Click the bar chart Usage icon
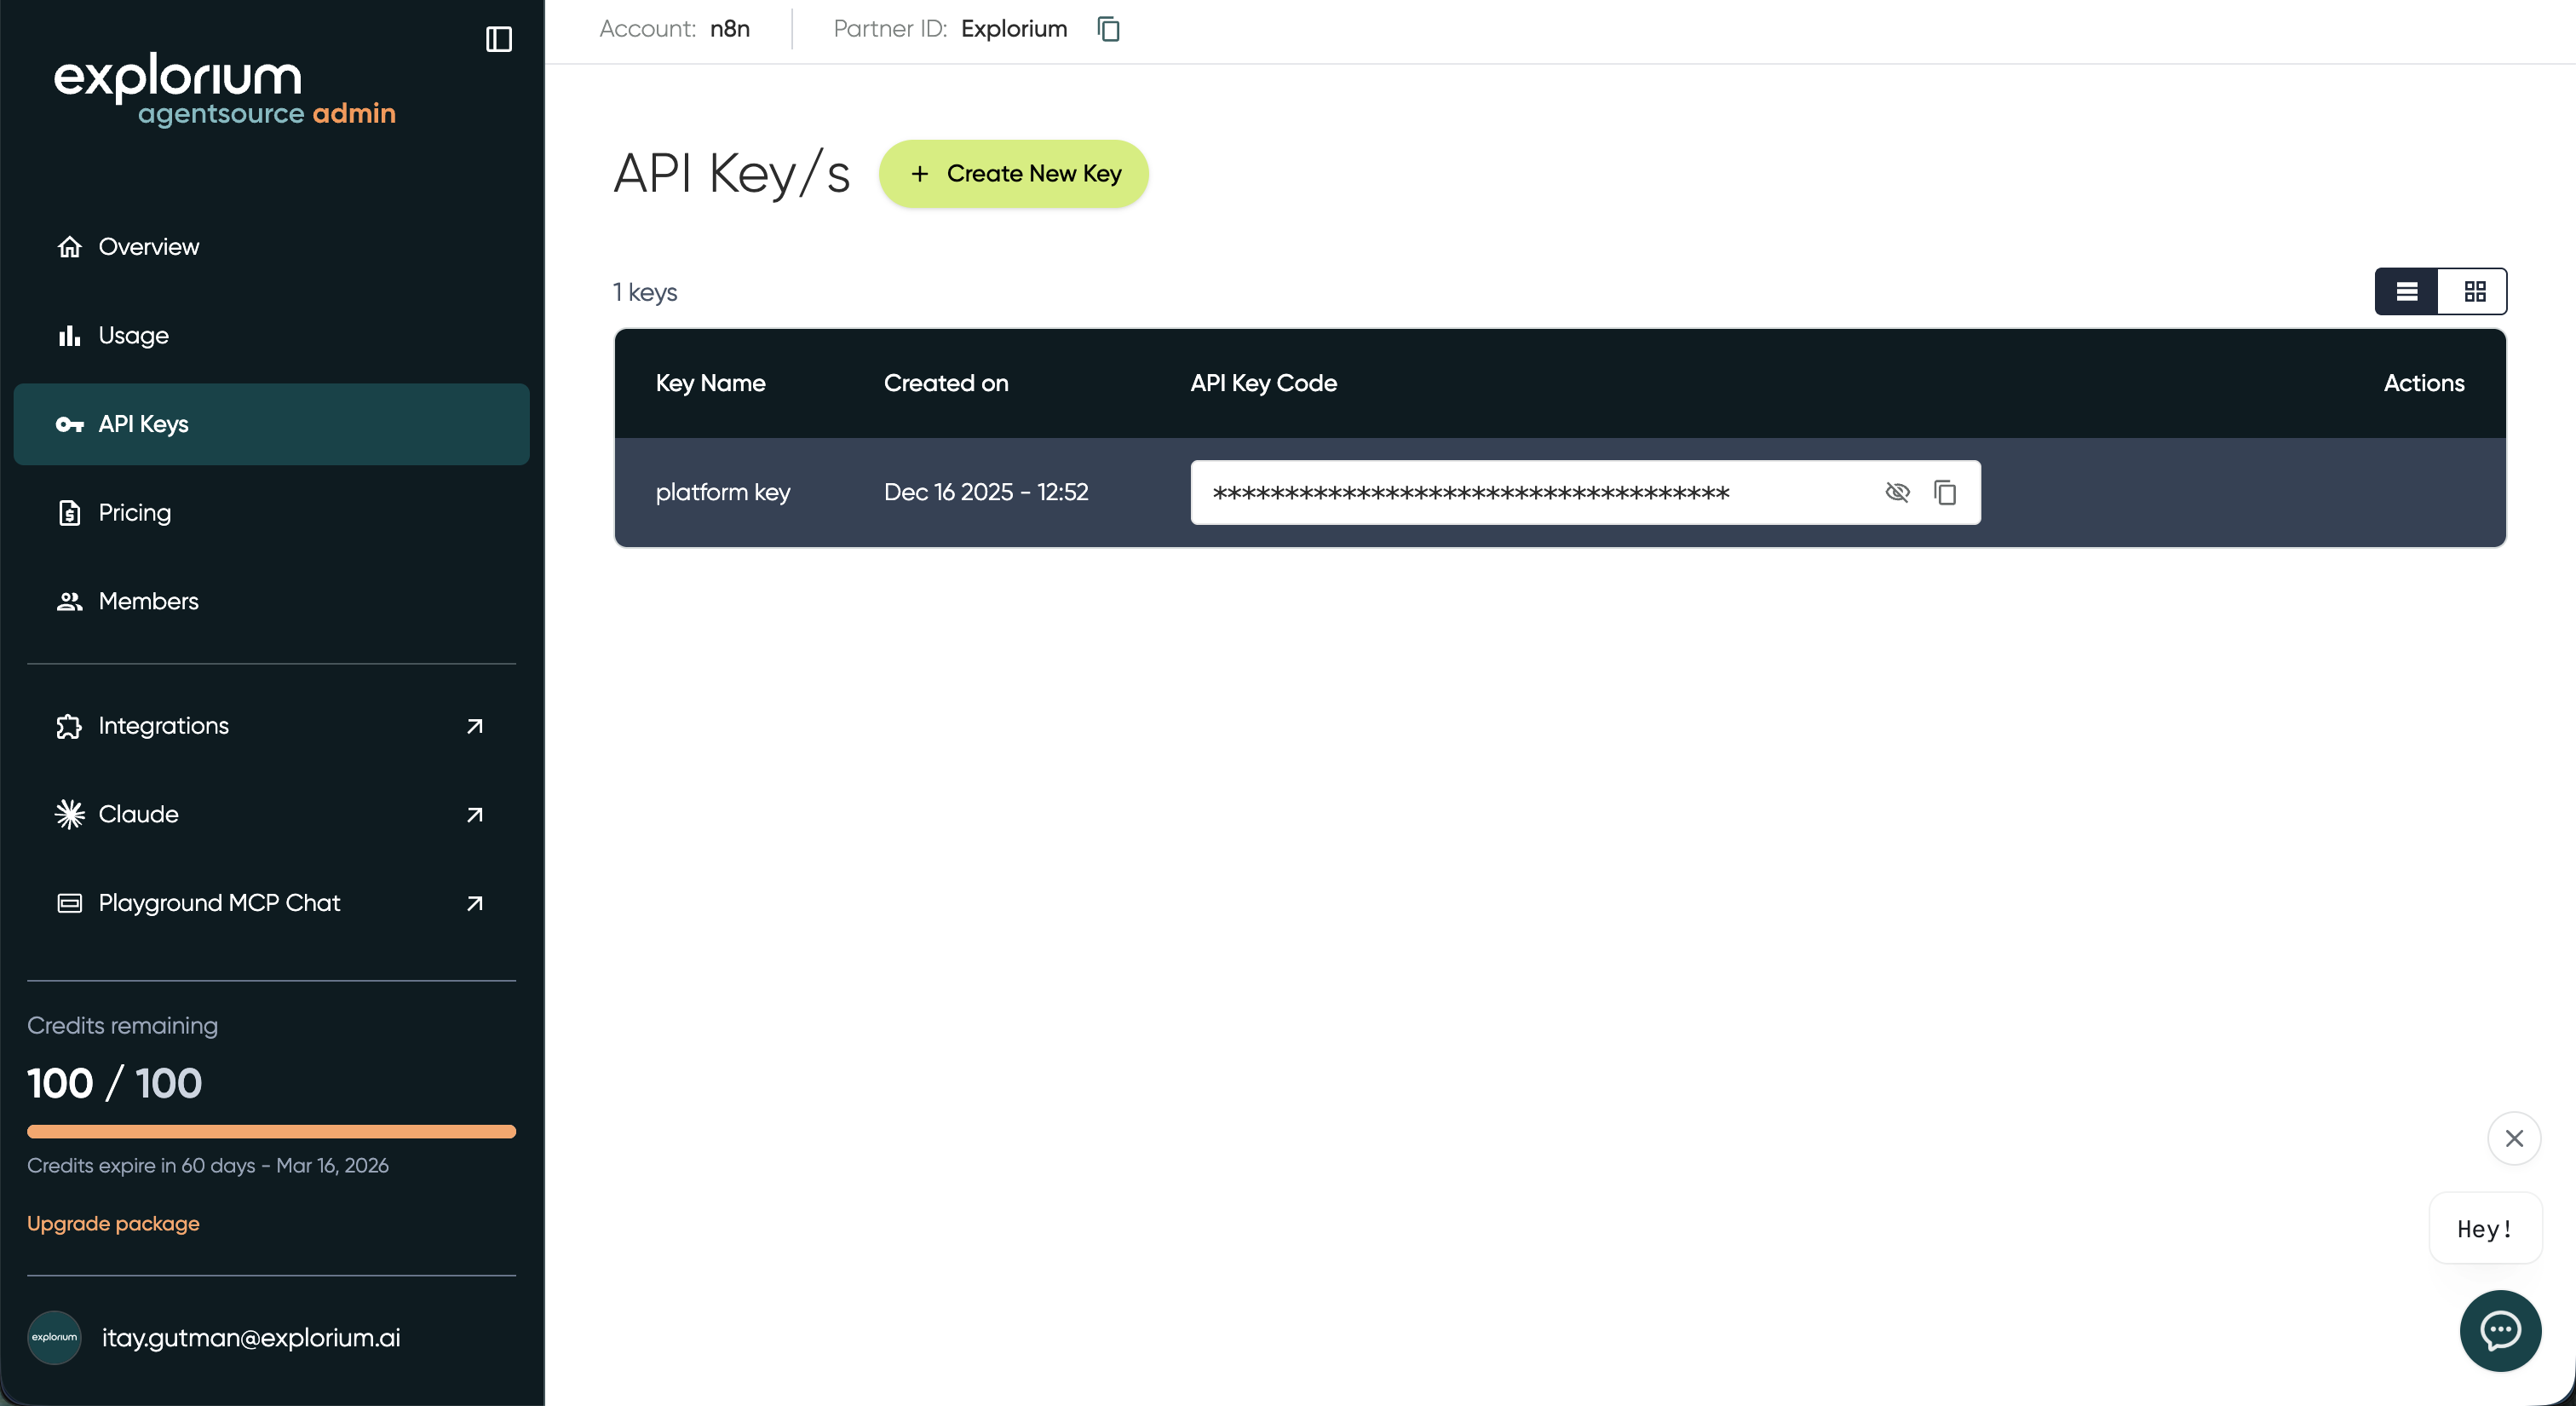 (x=69, y=336)
